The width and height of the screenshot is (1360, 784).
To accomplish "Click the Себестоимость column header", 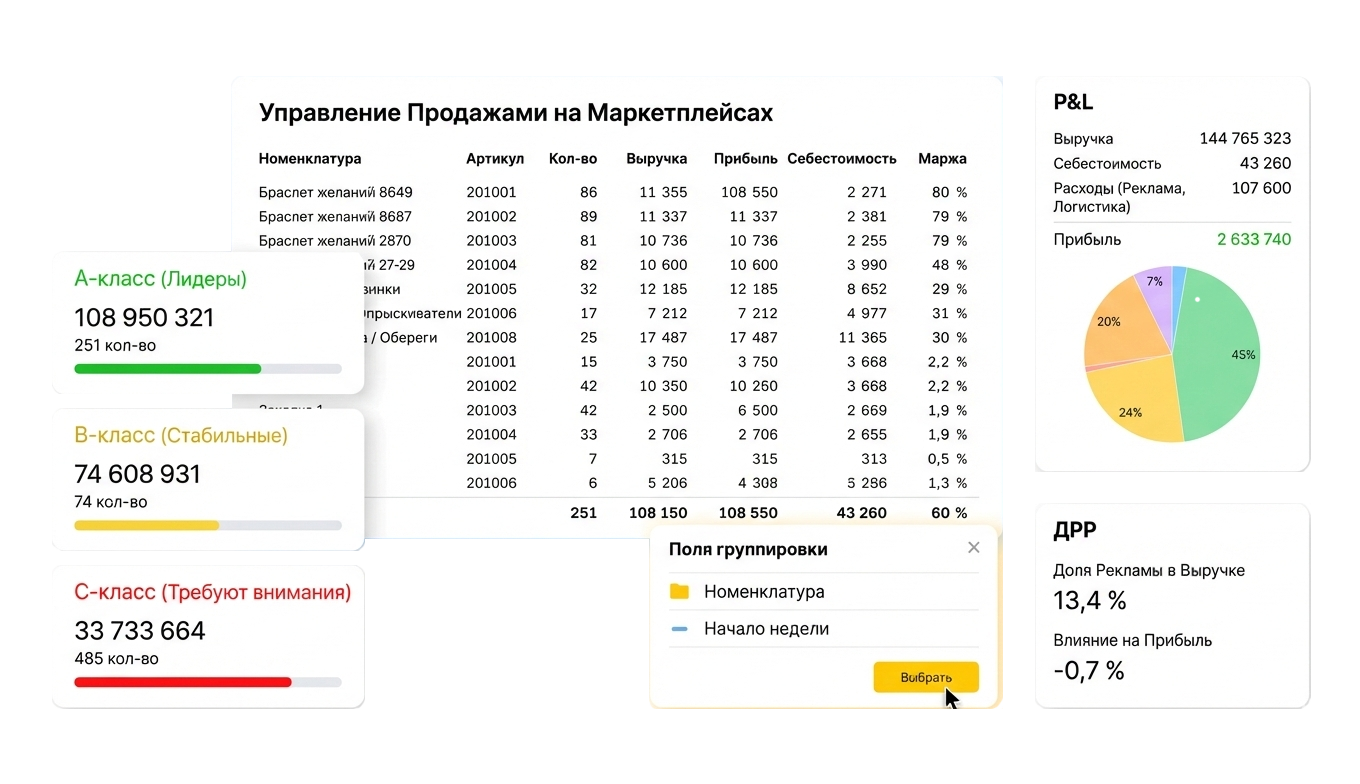I will pos(841,159).
